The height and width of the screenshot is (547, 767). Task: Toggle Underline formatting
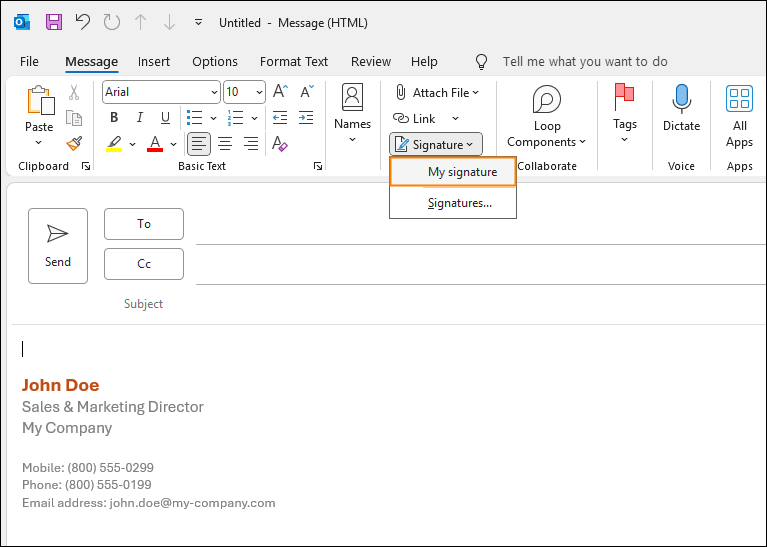[x=165, y=117]
